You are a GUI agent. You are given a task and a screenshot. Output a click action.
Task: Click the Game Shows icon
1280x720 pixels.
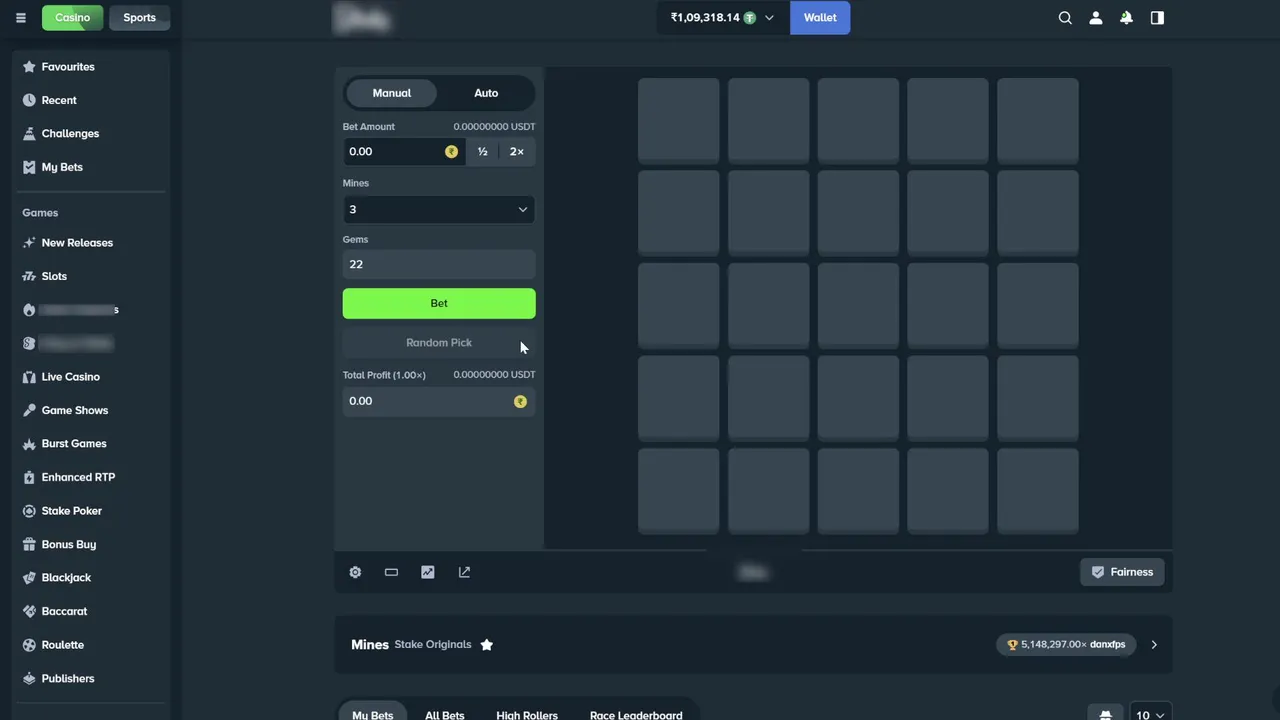click(x=29, y=410)
